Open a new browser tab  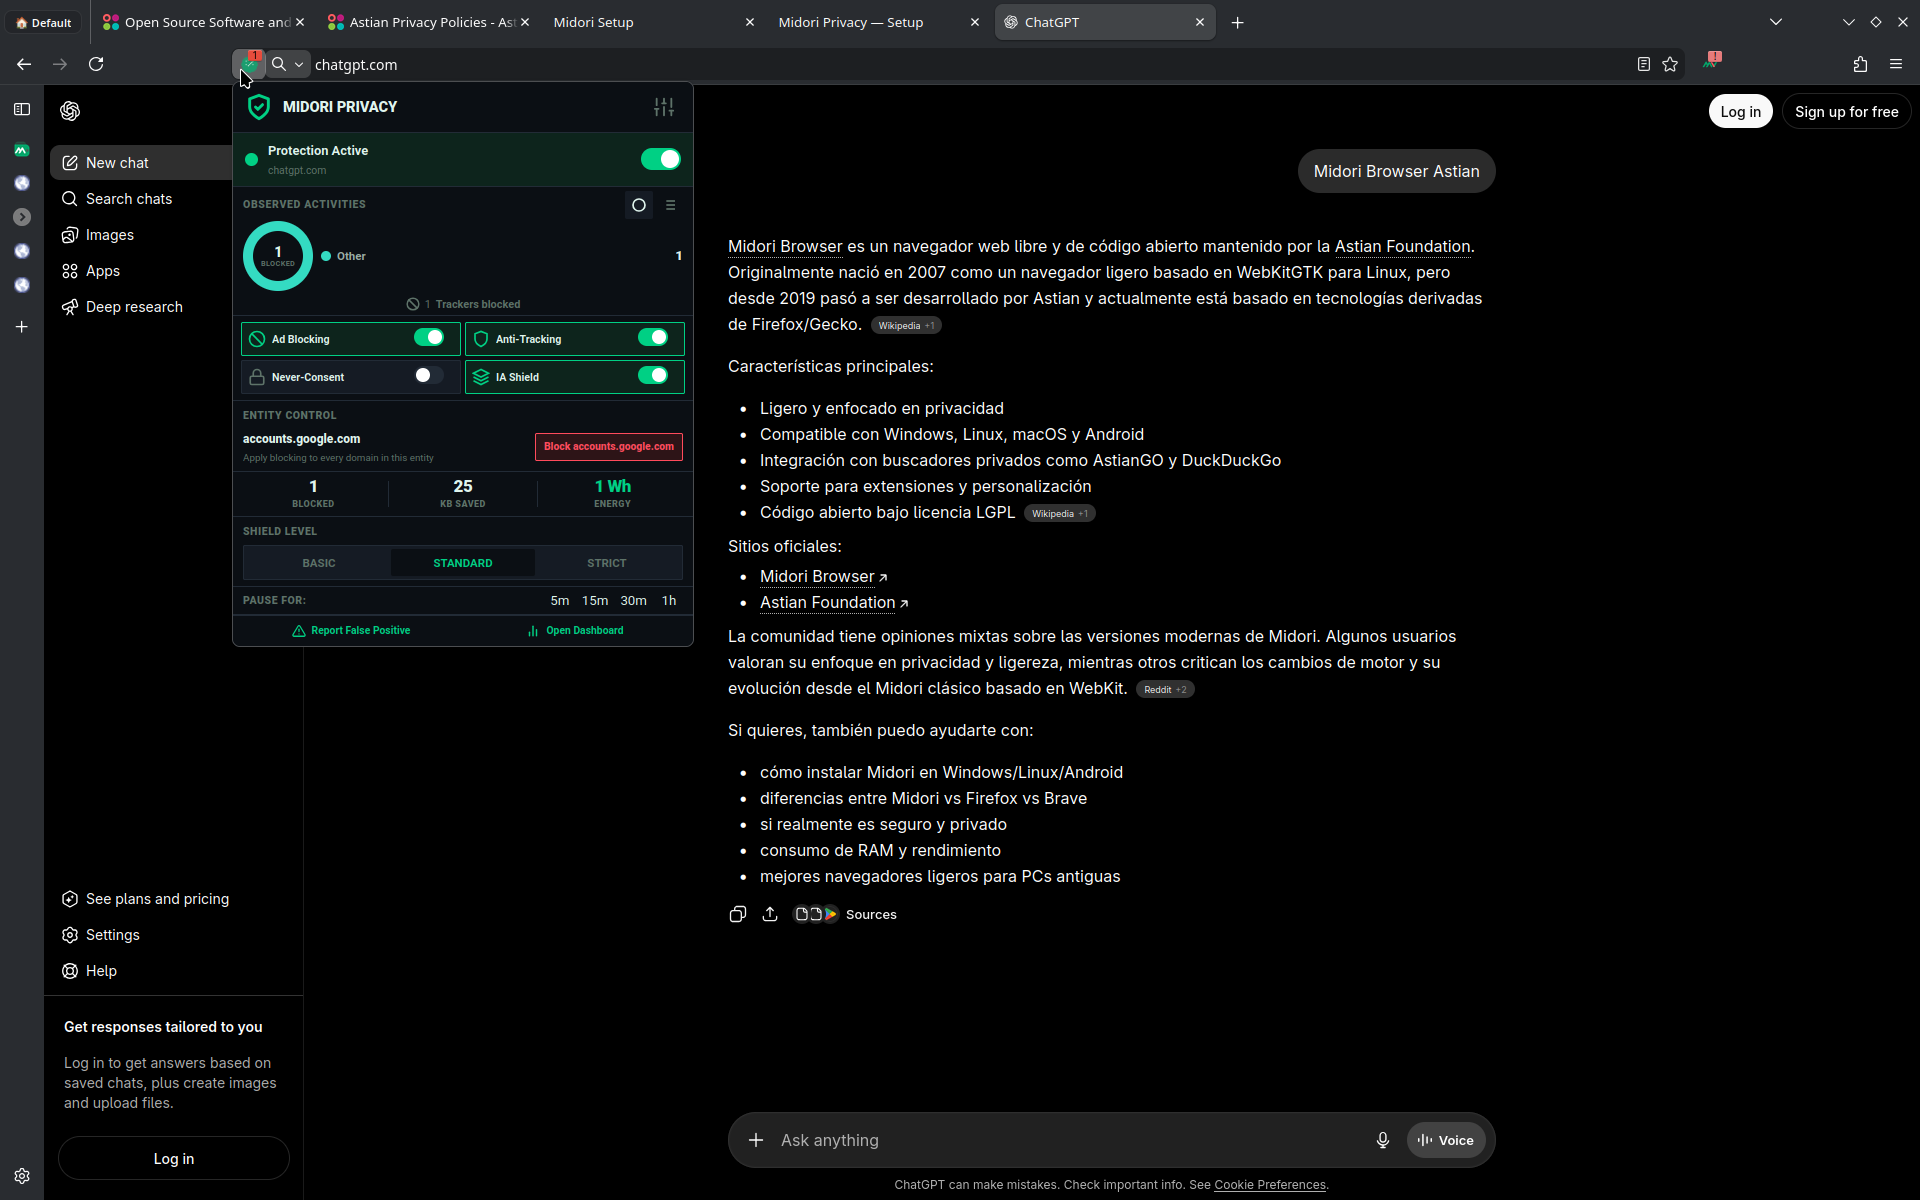click(1238, 22)
